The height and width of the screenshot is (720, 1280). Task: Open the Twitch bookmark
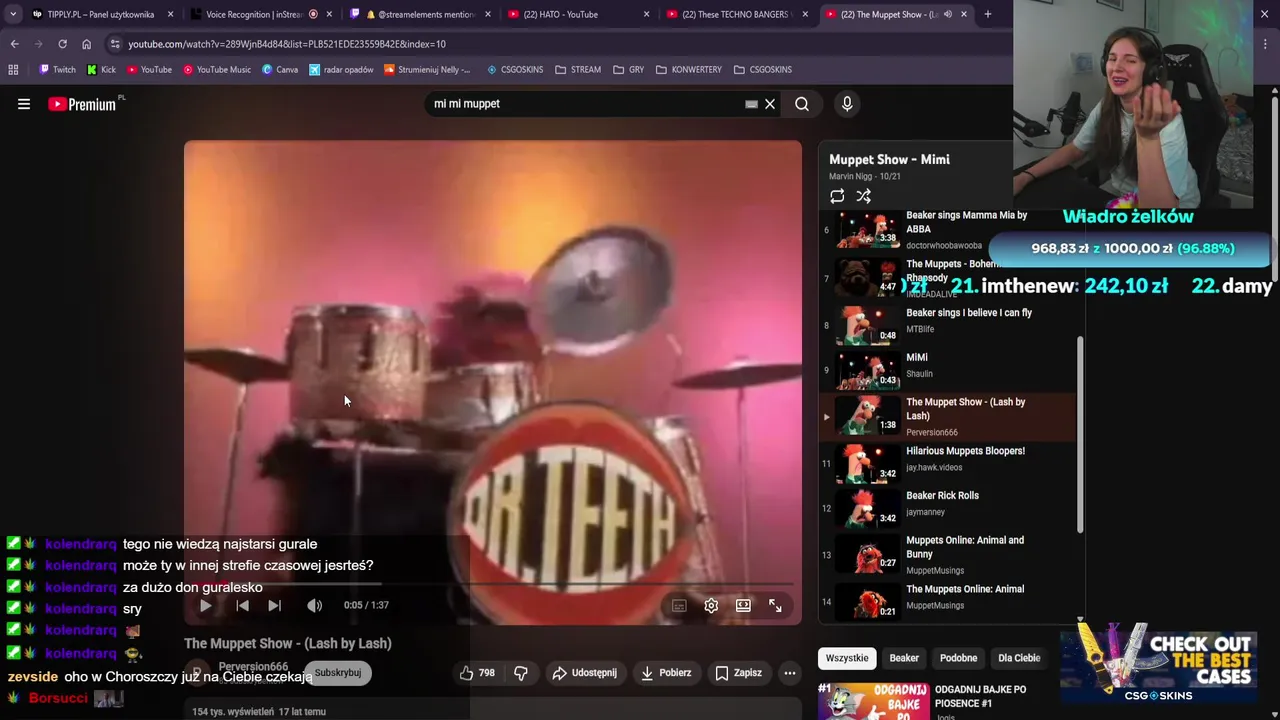point(57,70)
